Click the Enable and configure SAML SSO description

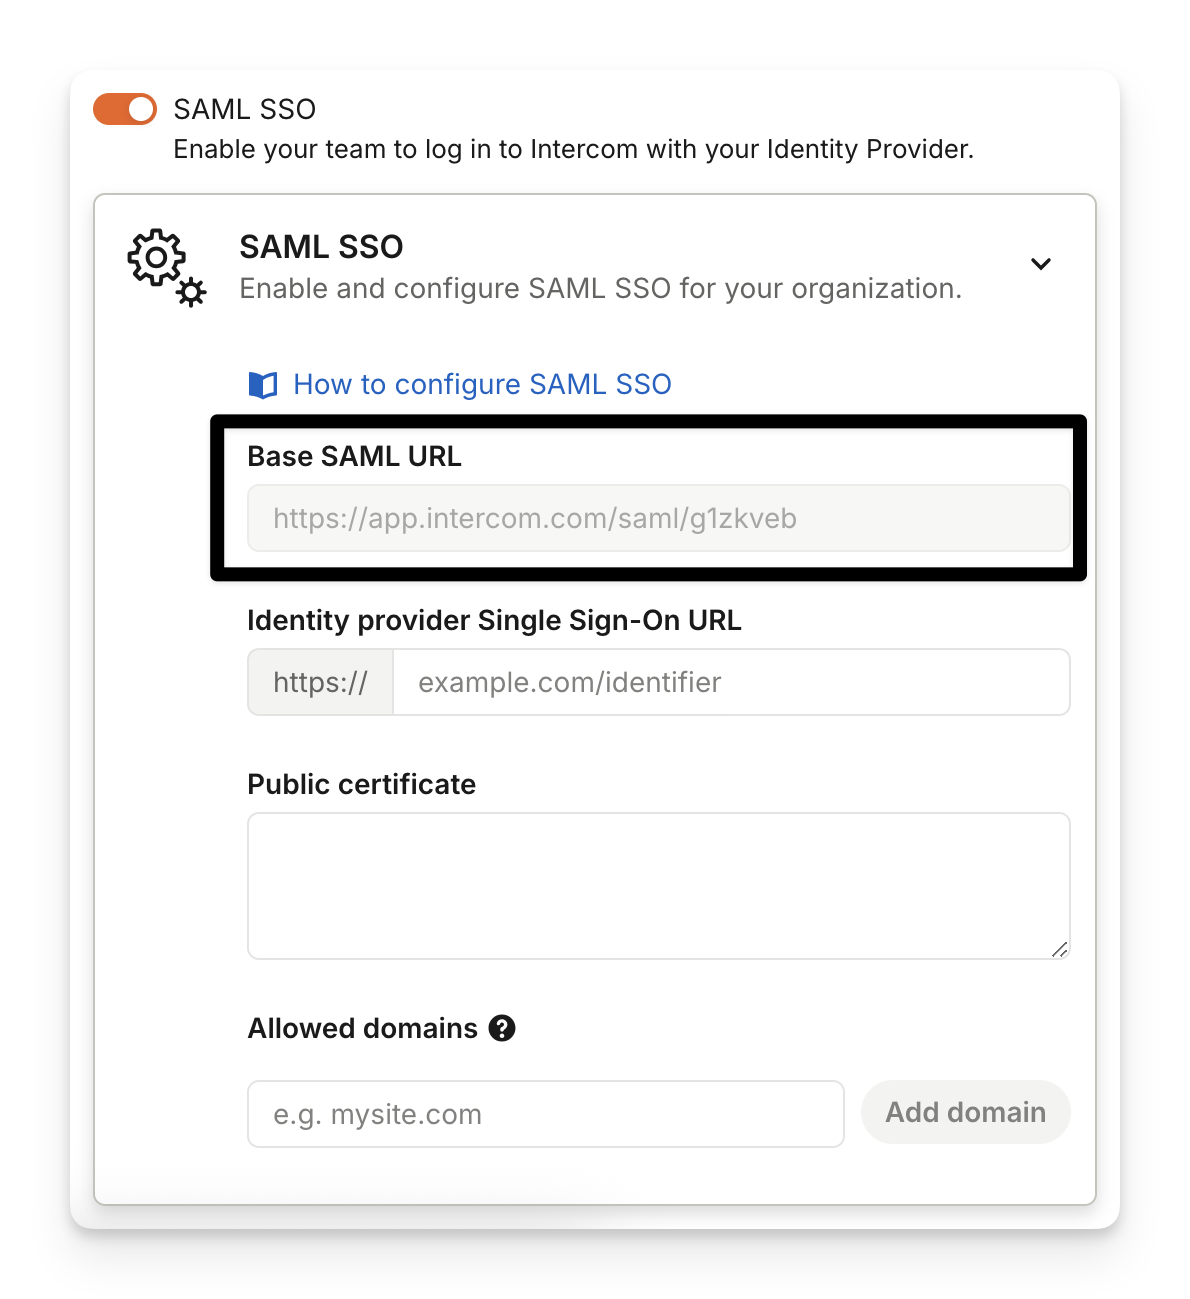coord(600,289)
